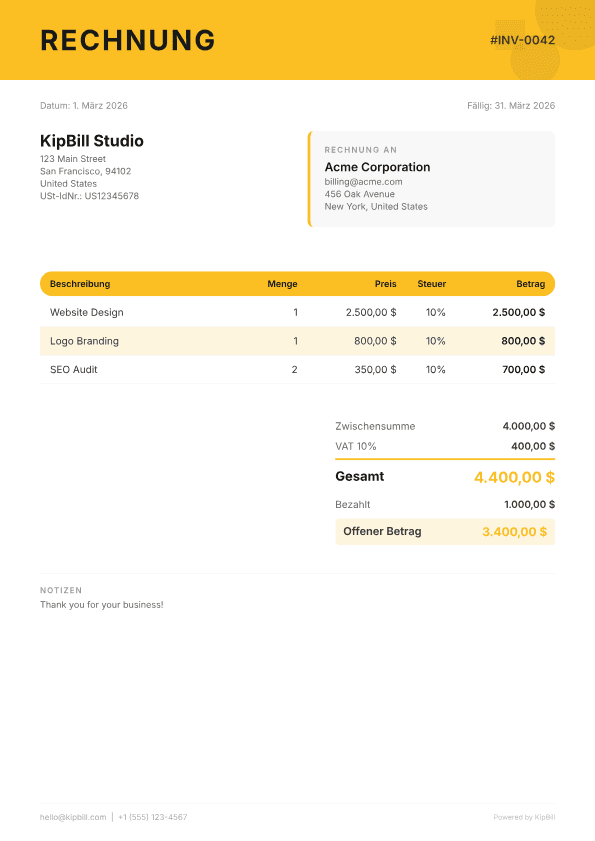Click the Gesamt label
The width and height of the screenshot is (595, 841).
[359, 476]
